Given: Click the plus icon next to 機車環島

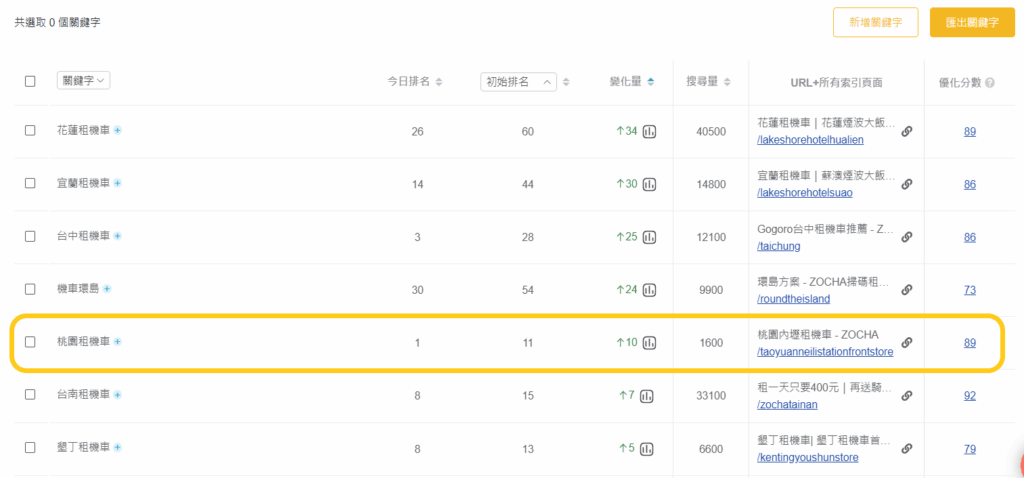Looking at the screenshot, I should coord(107,289).
